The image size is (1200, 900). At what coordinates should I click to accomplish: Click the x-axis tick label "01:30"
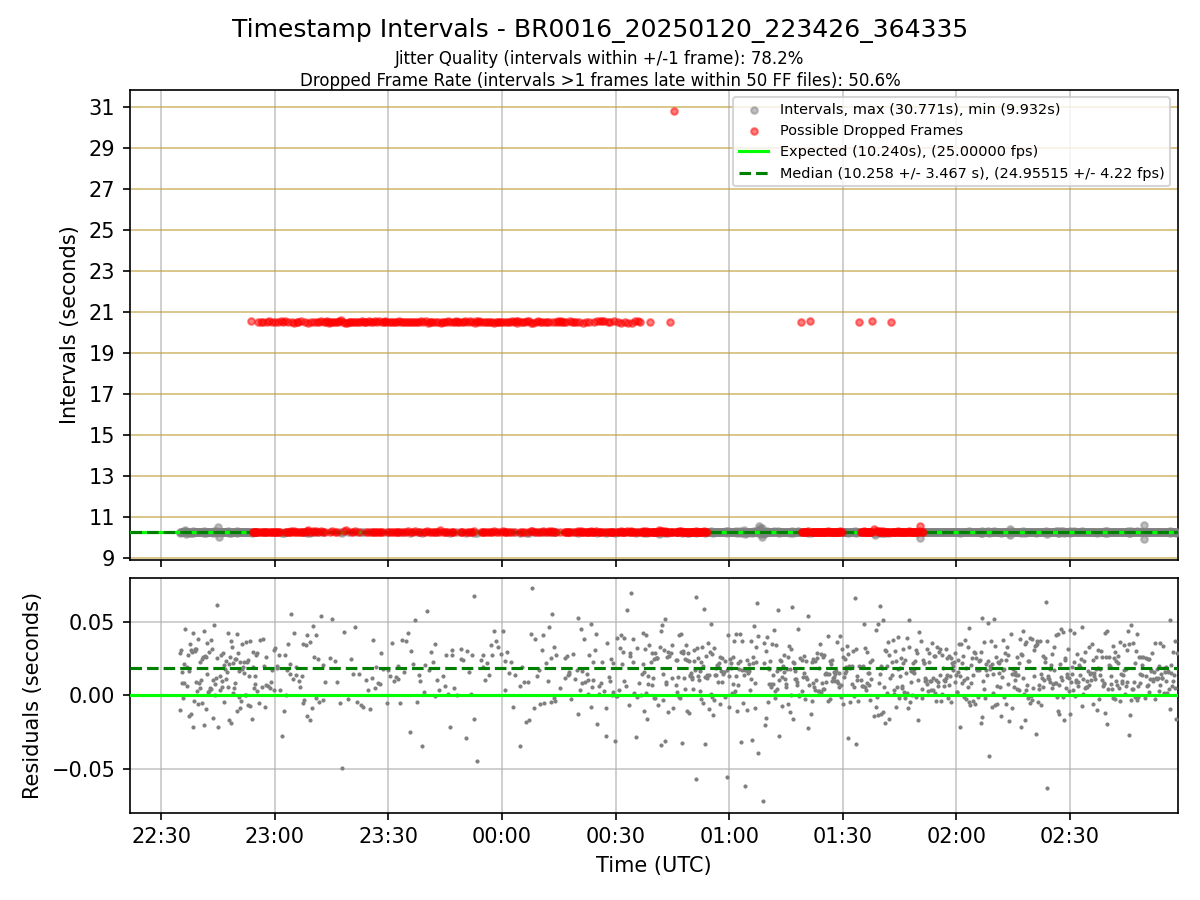(842, 835)
